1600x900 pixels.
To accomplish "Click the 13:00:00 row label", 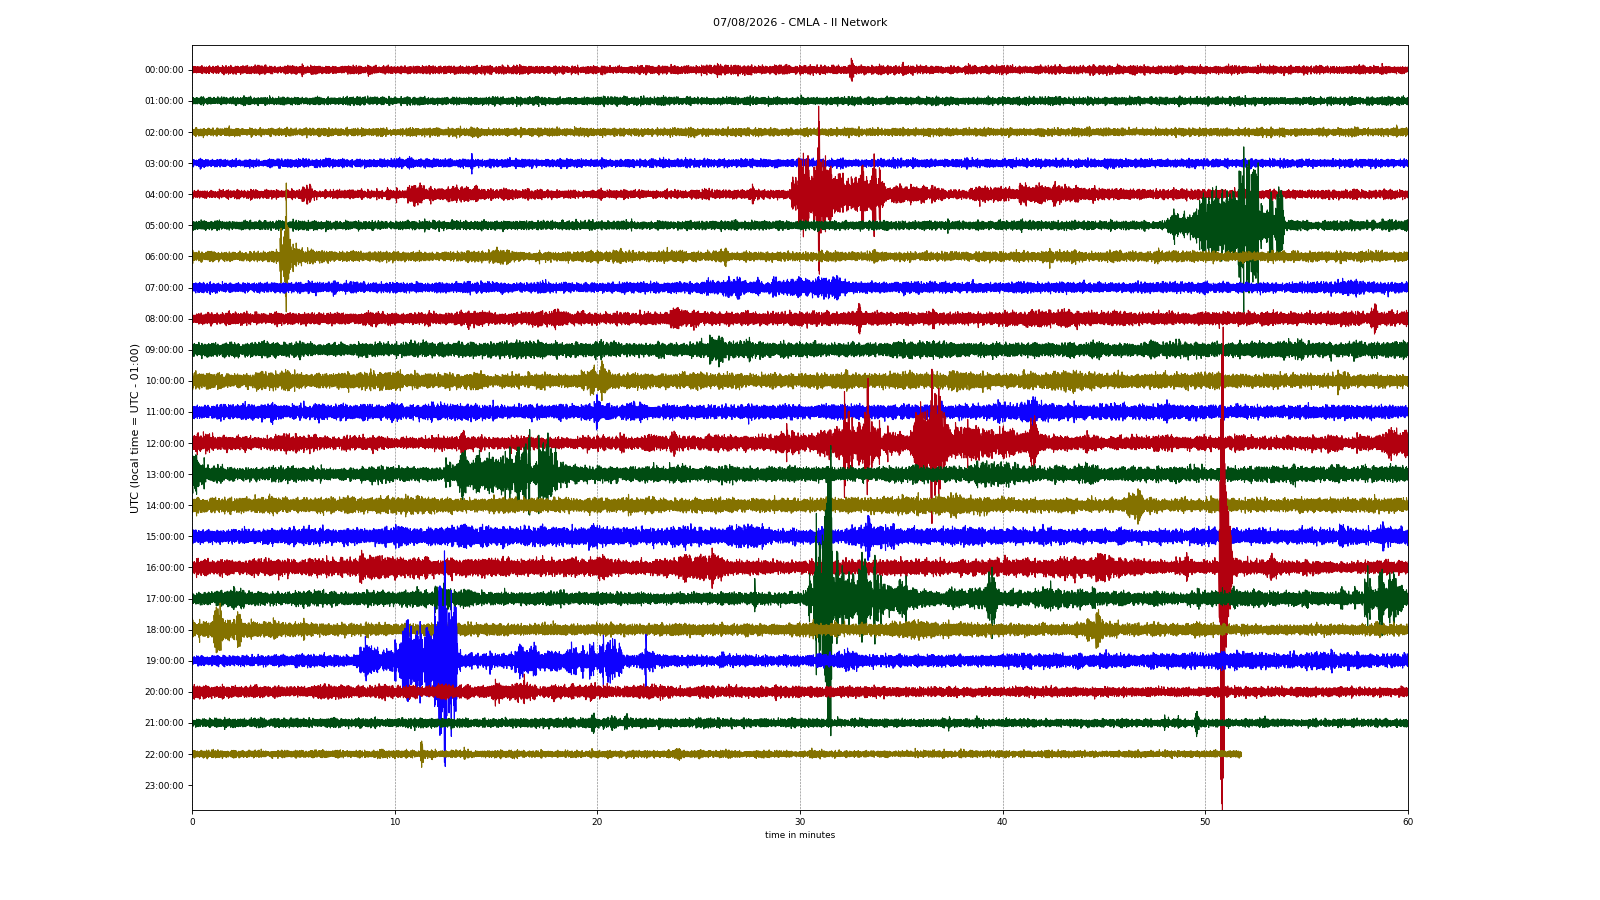I will (164, 474).
